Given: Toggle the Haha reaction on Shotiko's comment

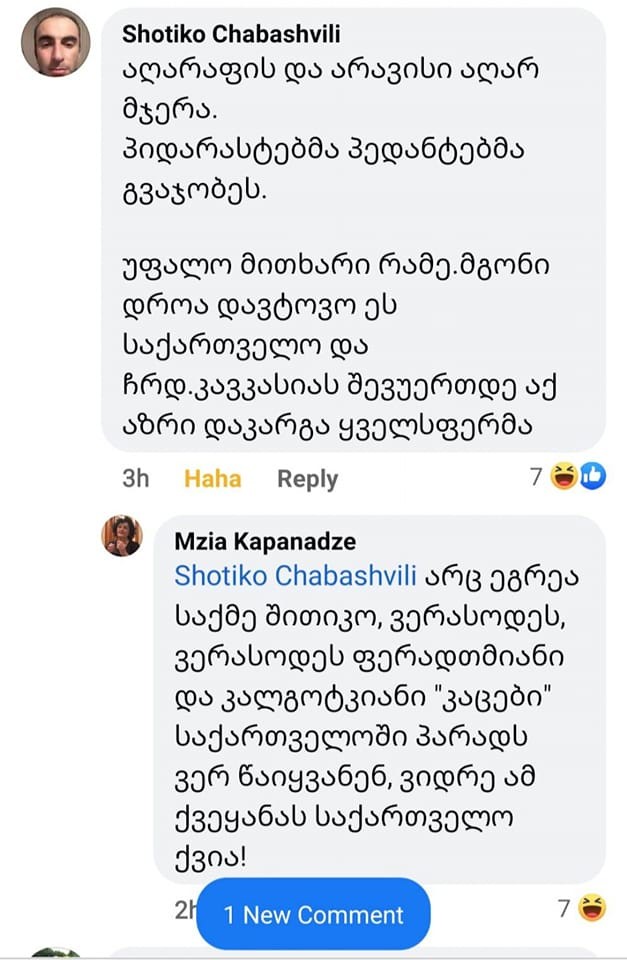Looking at the screenshot, I should (212, 479).
